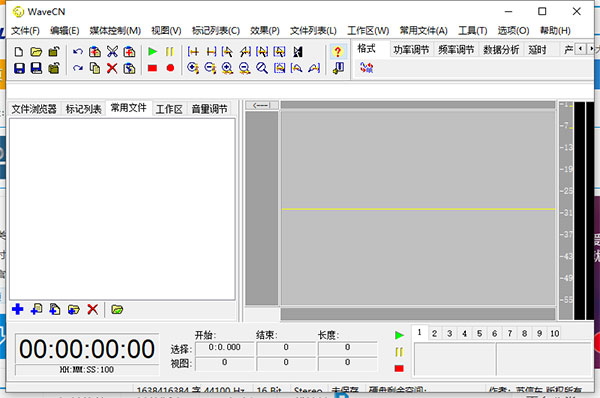Click the small green play button near tab 1
Viewport: 600px width, 398px height.
coord(399,335)
